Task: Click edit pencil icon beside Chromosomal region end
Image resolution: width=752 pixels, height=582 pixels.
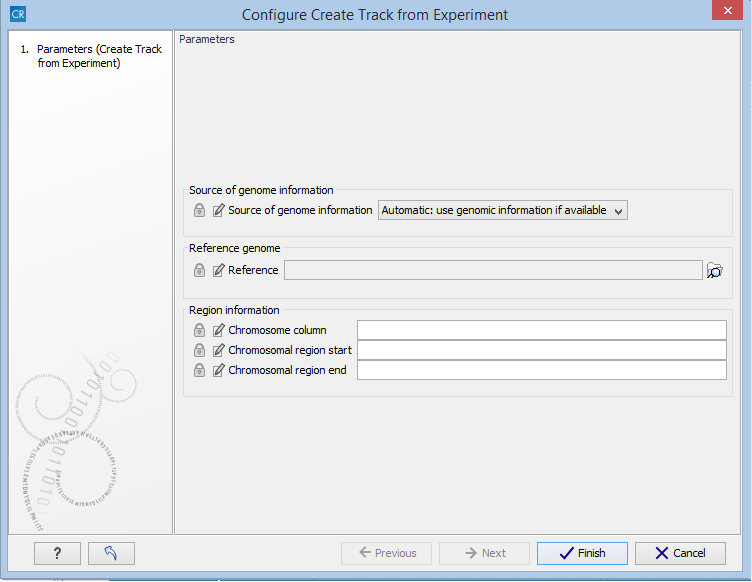Action: [218, 371]
